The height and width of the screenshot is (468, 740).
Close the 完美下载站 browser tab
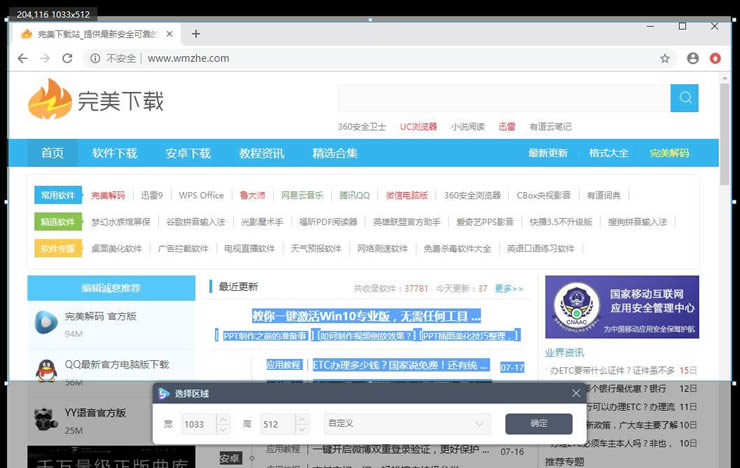(169, 34)
